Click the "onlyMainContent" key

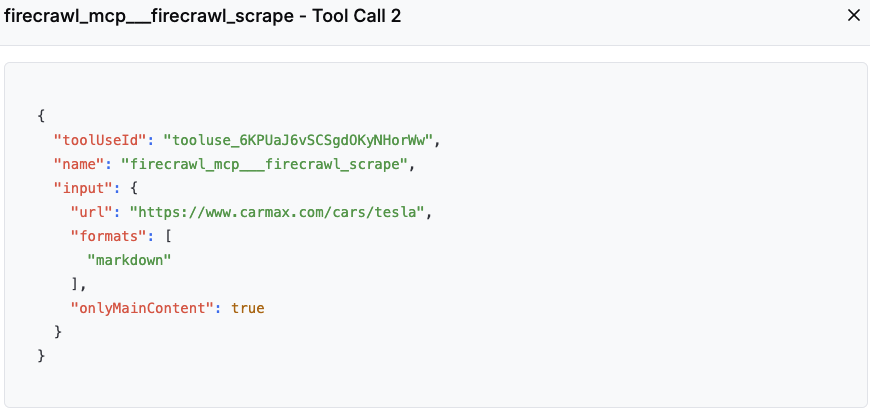tap(142, 308)
